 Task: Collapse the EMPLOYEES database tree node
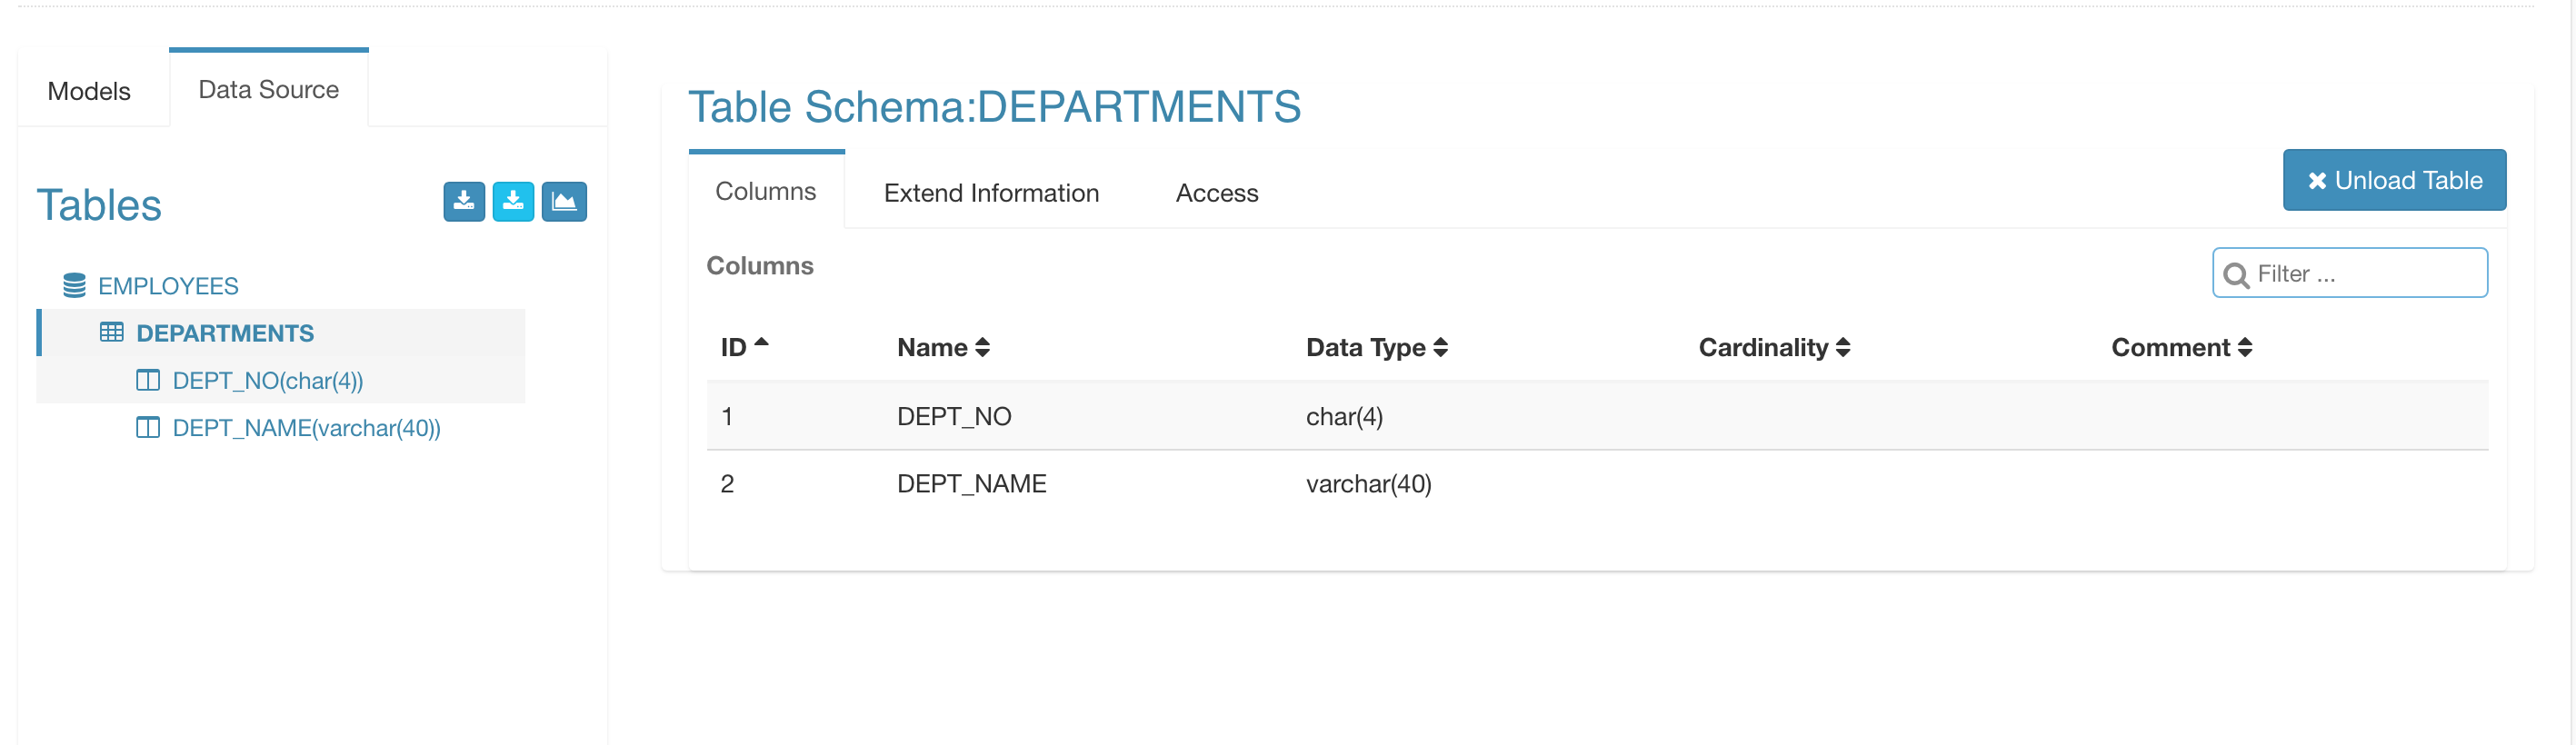click(168, 286)
